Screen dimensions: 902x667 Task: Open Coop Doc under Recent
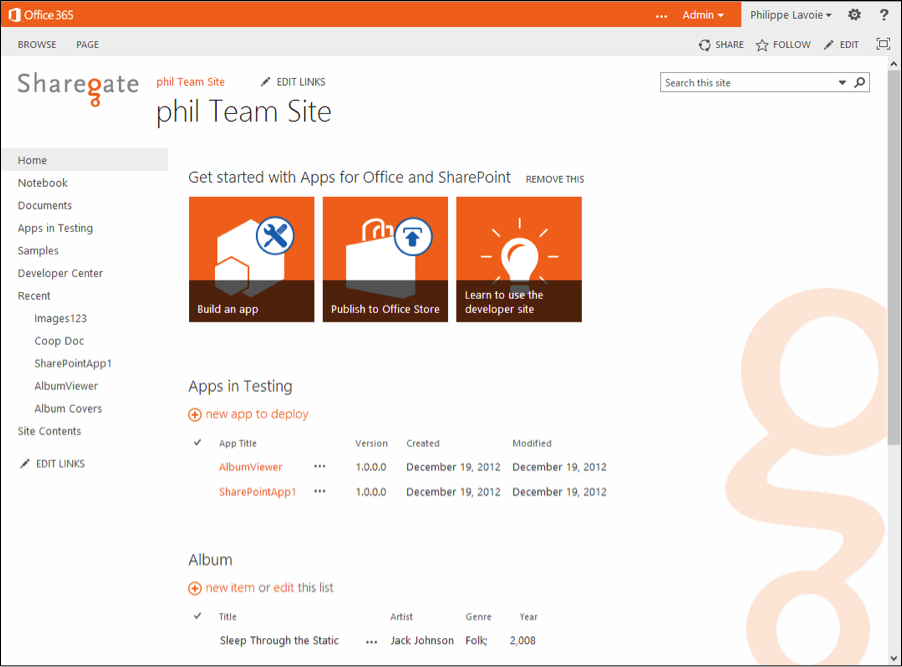pos(59,341)
